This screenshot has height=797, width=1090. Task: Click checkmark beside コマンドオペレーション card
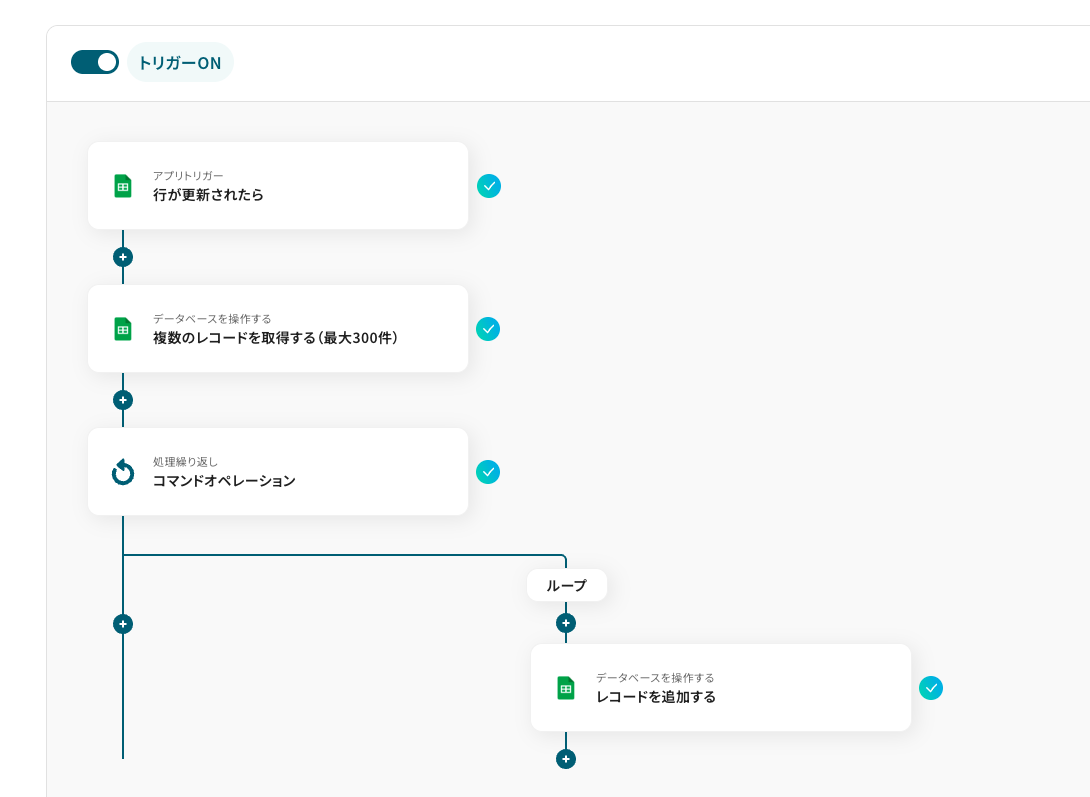[x=488, y=473]
